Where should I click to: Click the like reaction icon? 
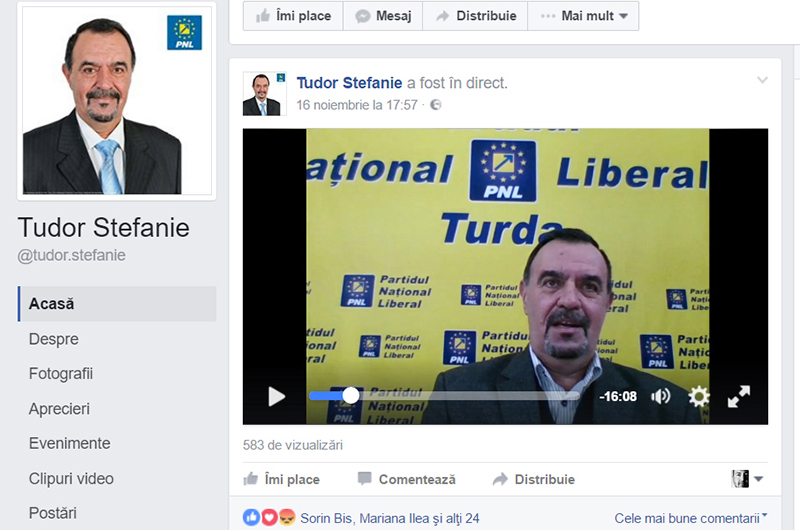(x=252, y=518)
